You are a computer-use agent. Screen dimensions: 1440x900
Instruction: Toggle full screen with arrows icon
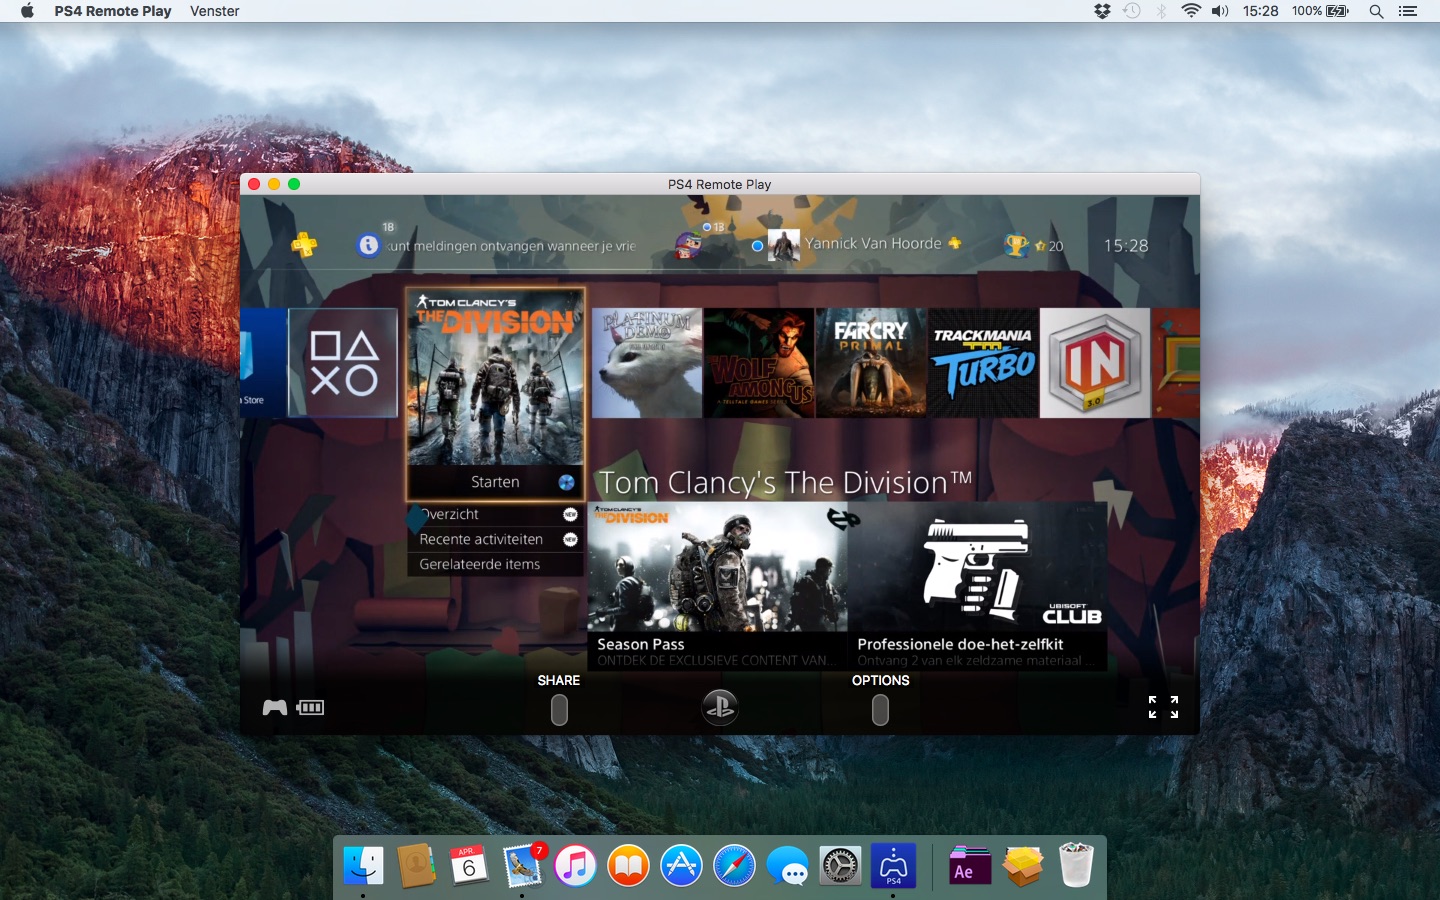(x=1163, y=707)
